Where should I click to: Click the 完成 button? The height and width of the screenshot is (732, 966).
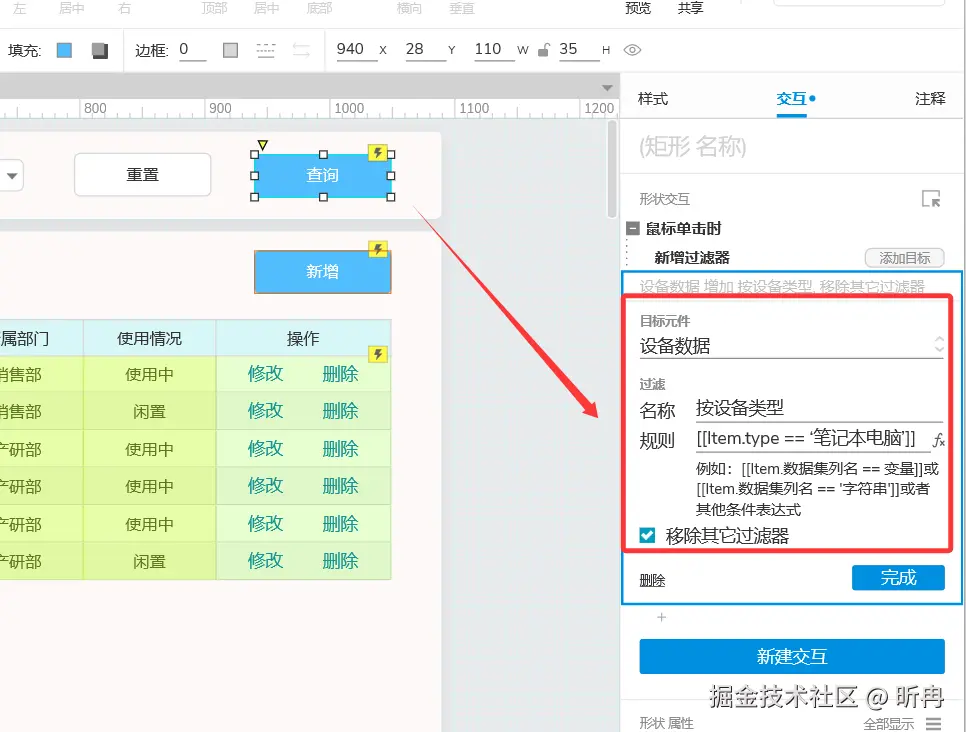click(x=898, y=578)
